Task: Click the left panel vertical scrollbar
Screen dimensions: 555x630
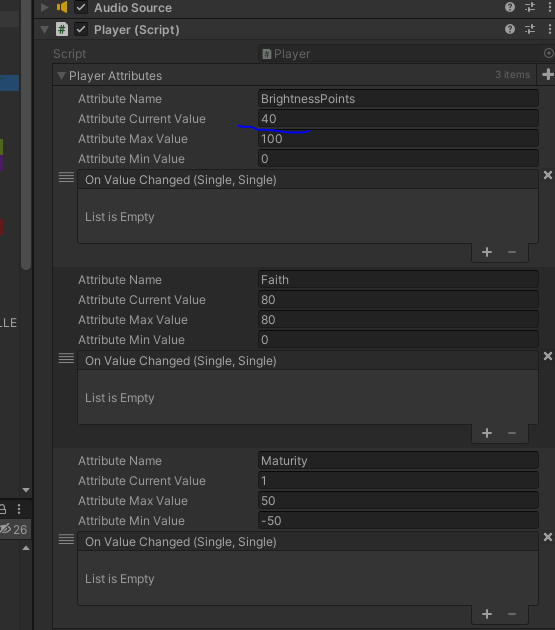Action: click(26, 135)
